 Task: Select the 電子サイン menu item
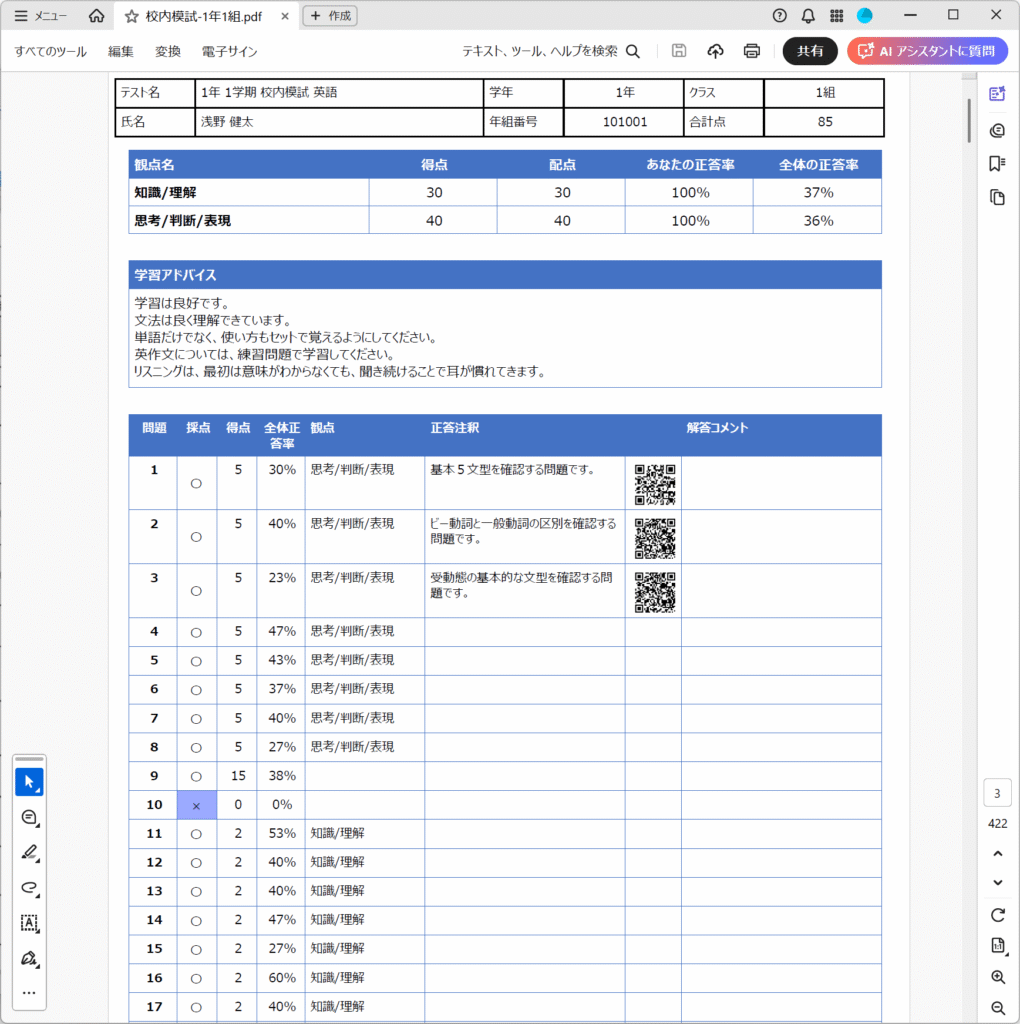pos(229,51)
